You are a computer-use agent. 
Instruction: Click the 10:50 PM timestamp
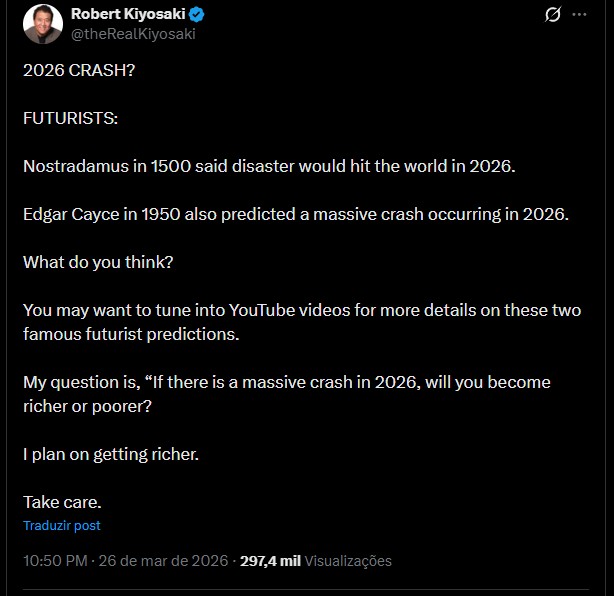(x=55, y=561)
